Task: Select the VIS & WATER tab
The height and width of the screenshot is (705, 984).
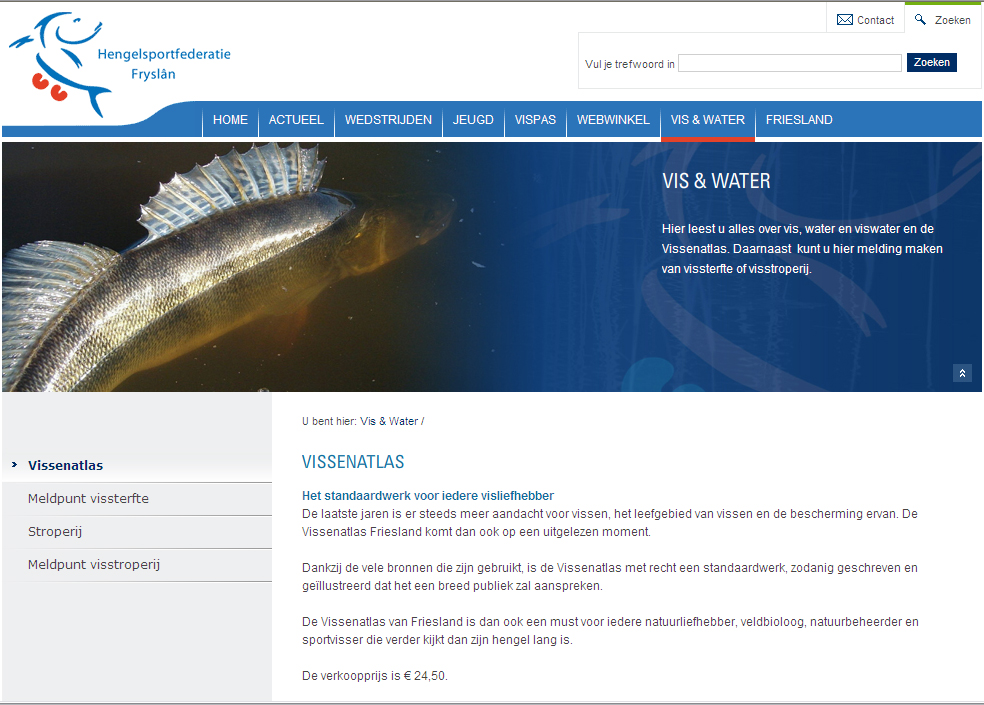Action: pos(707,120)
